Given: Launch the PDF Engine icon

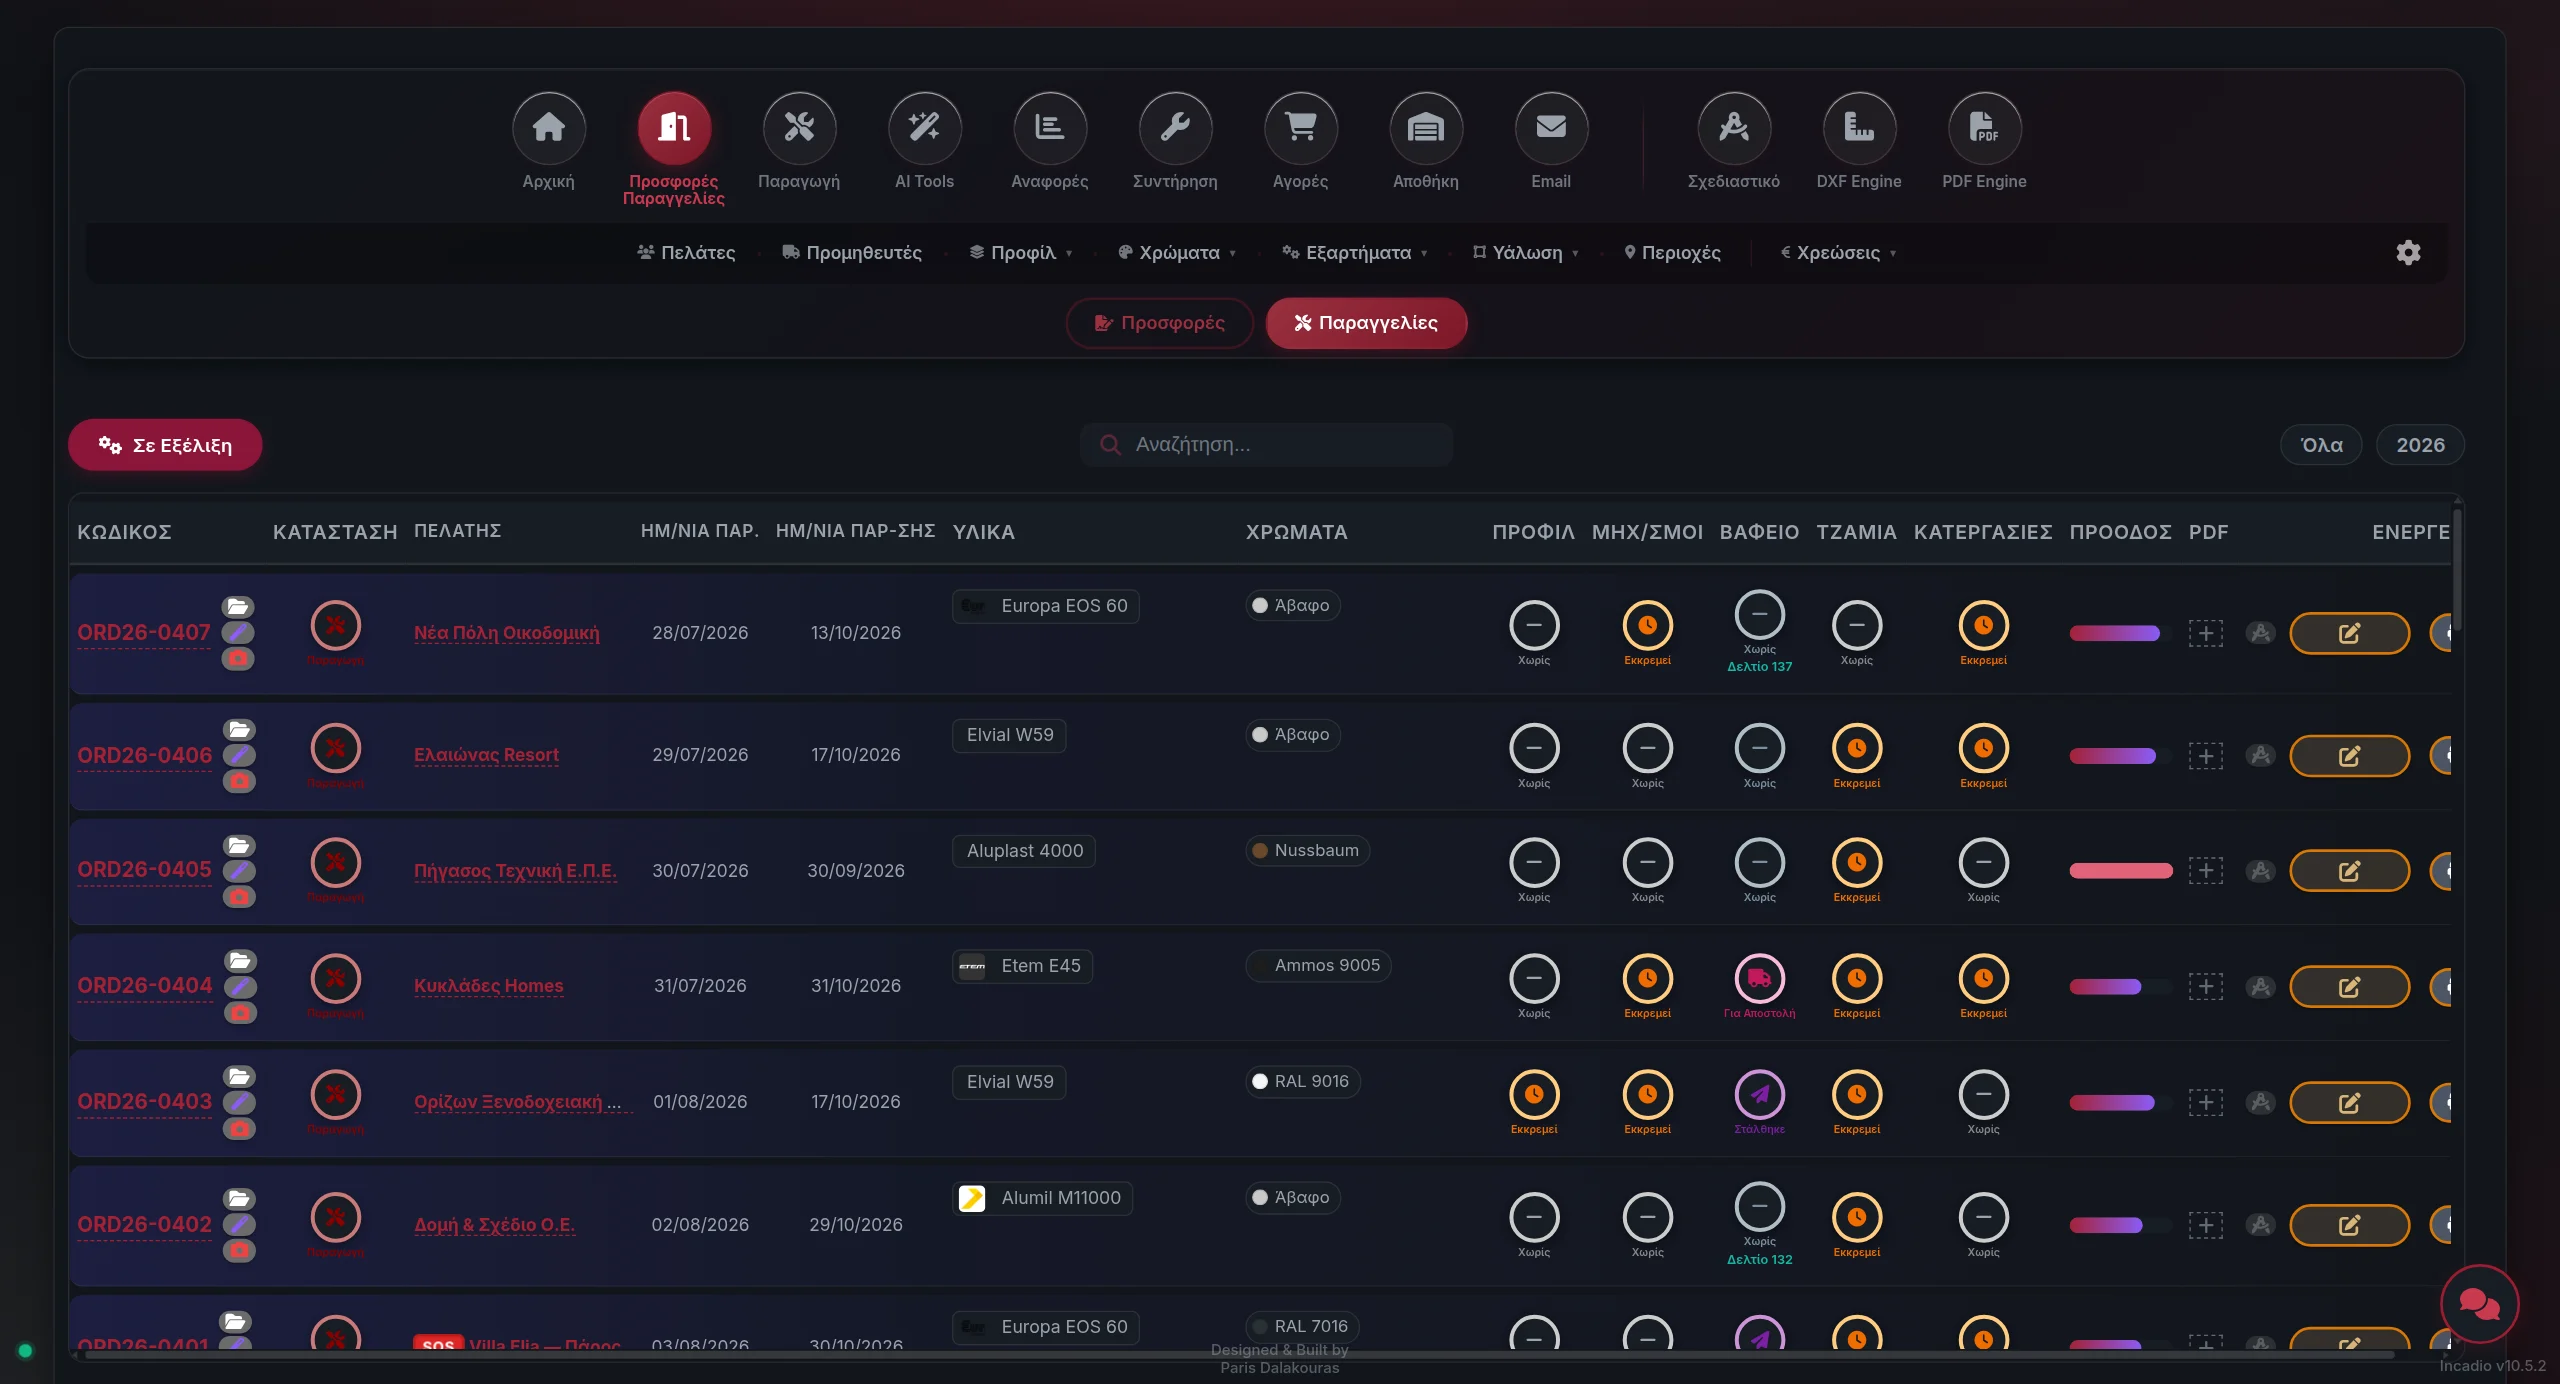Looking at the screenshot, I should click(x=1984, y=128).
